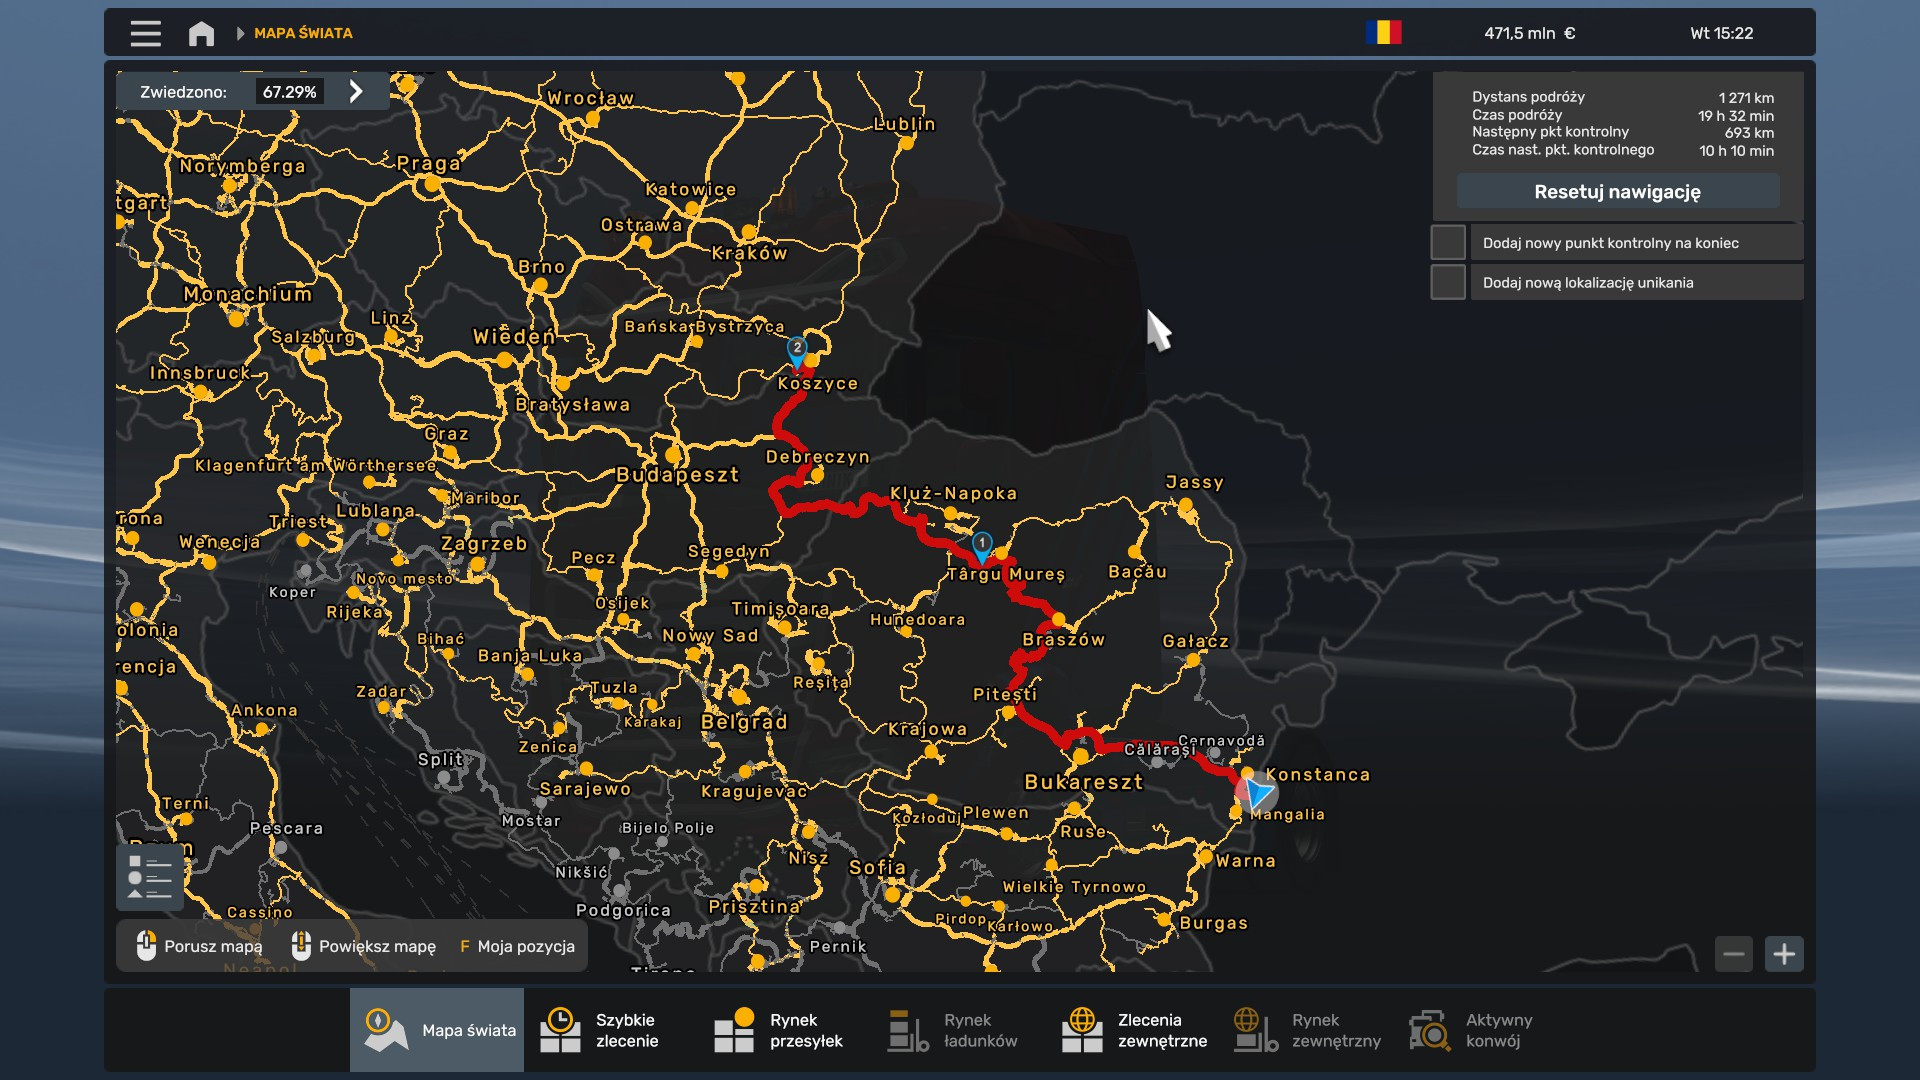Screen dimensions: 1920x1080
Task: Tick the add new checkpoint checkbox
Action: coord(1447,242)
